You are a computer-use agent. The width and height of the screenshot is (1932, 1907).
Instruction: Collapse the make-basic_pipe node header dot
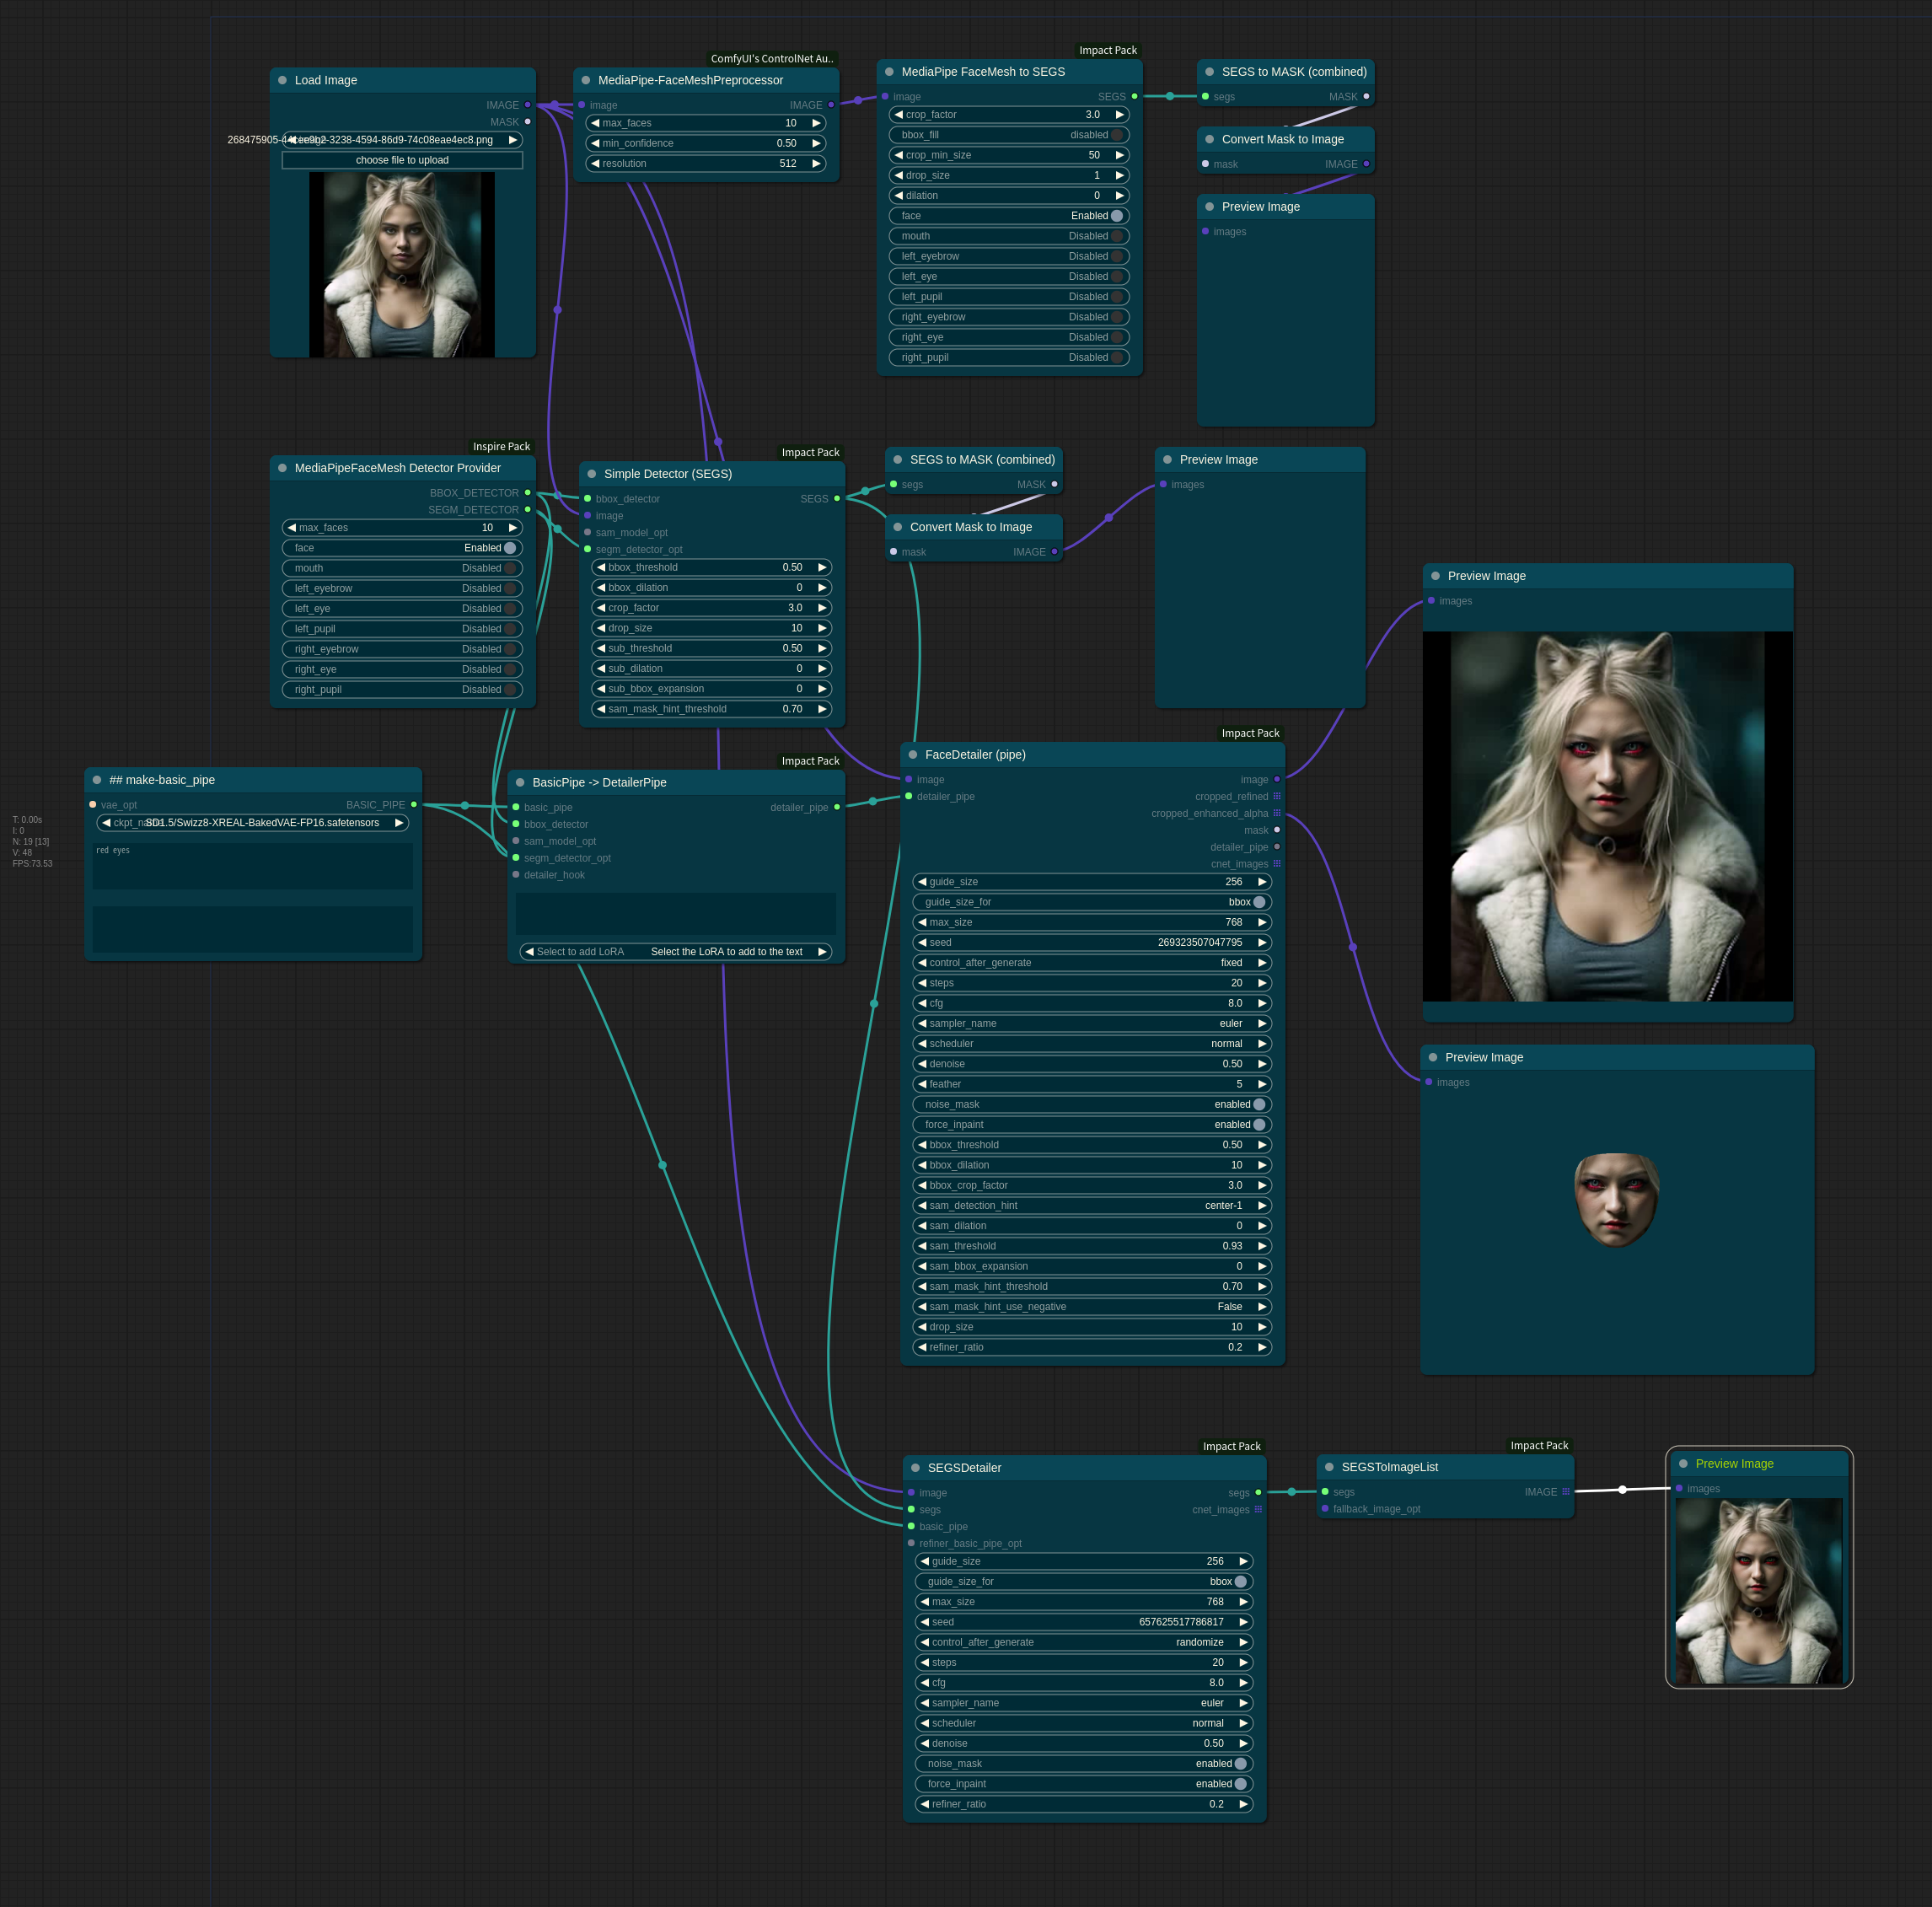coord(96,780)
